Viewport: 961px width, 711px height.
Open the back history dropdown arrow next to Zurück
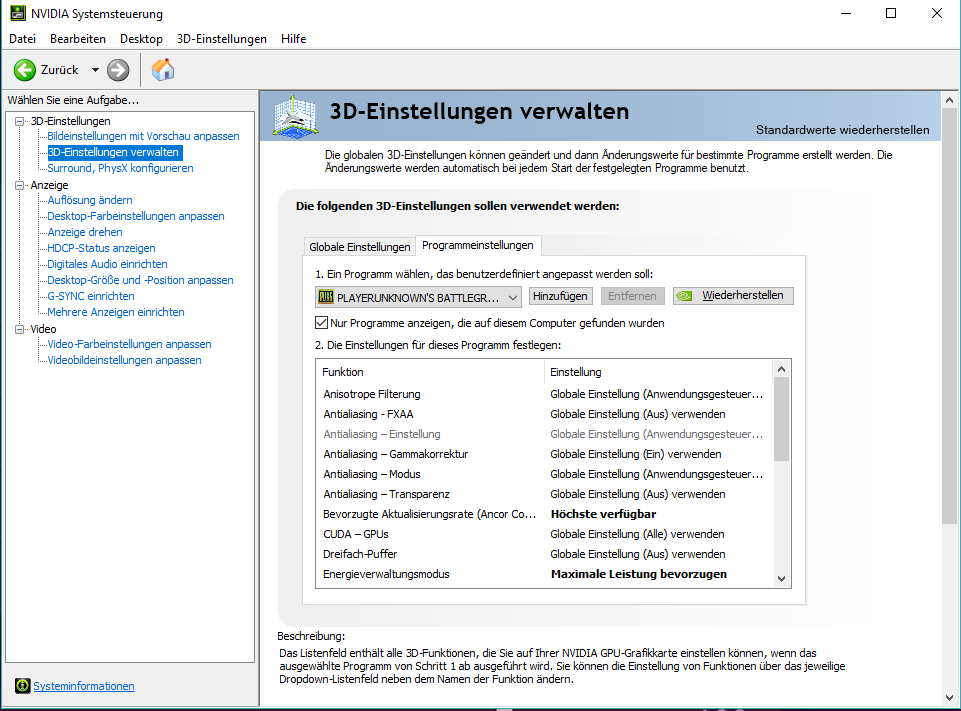click(x=95, y=70)
